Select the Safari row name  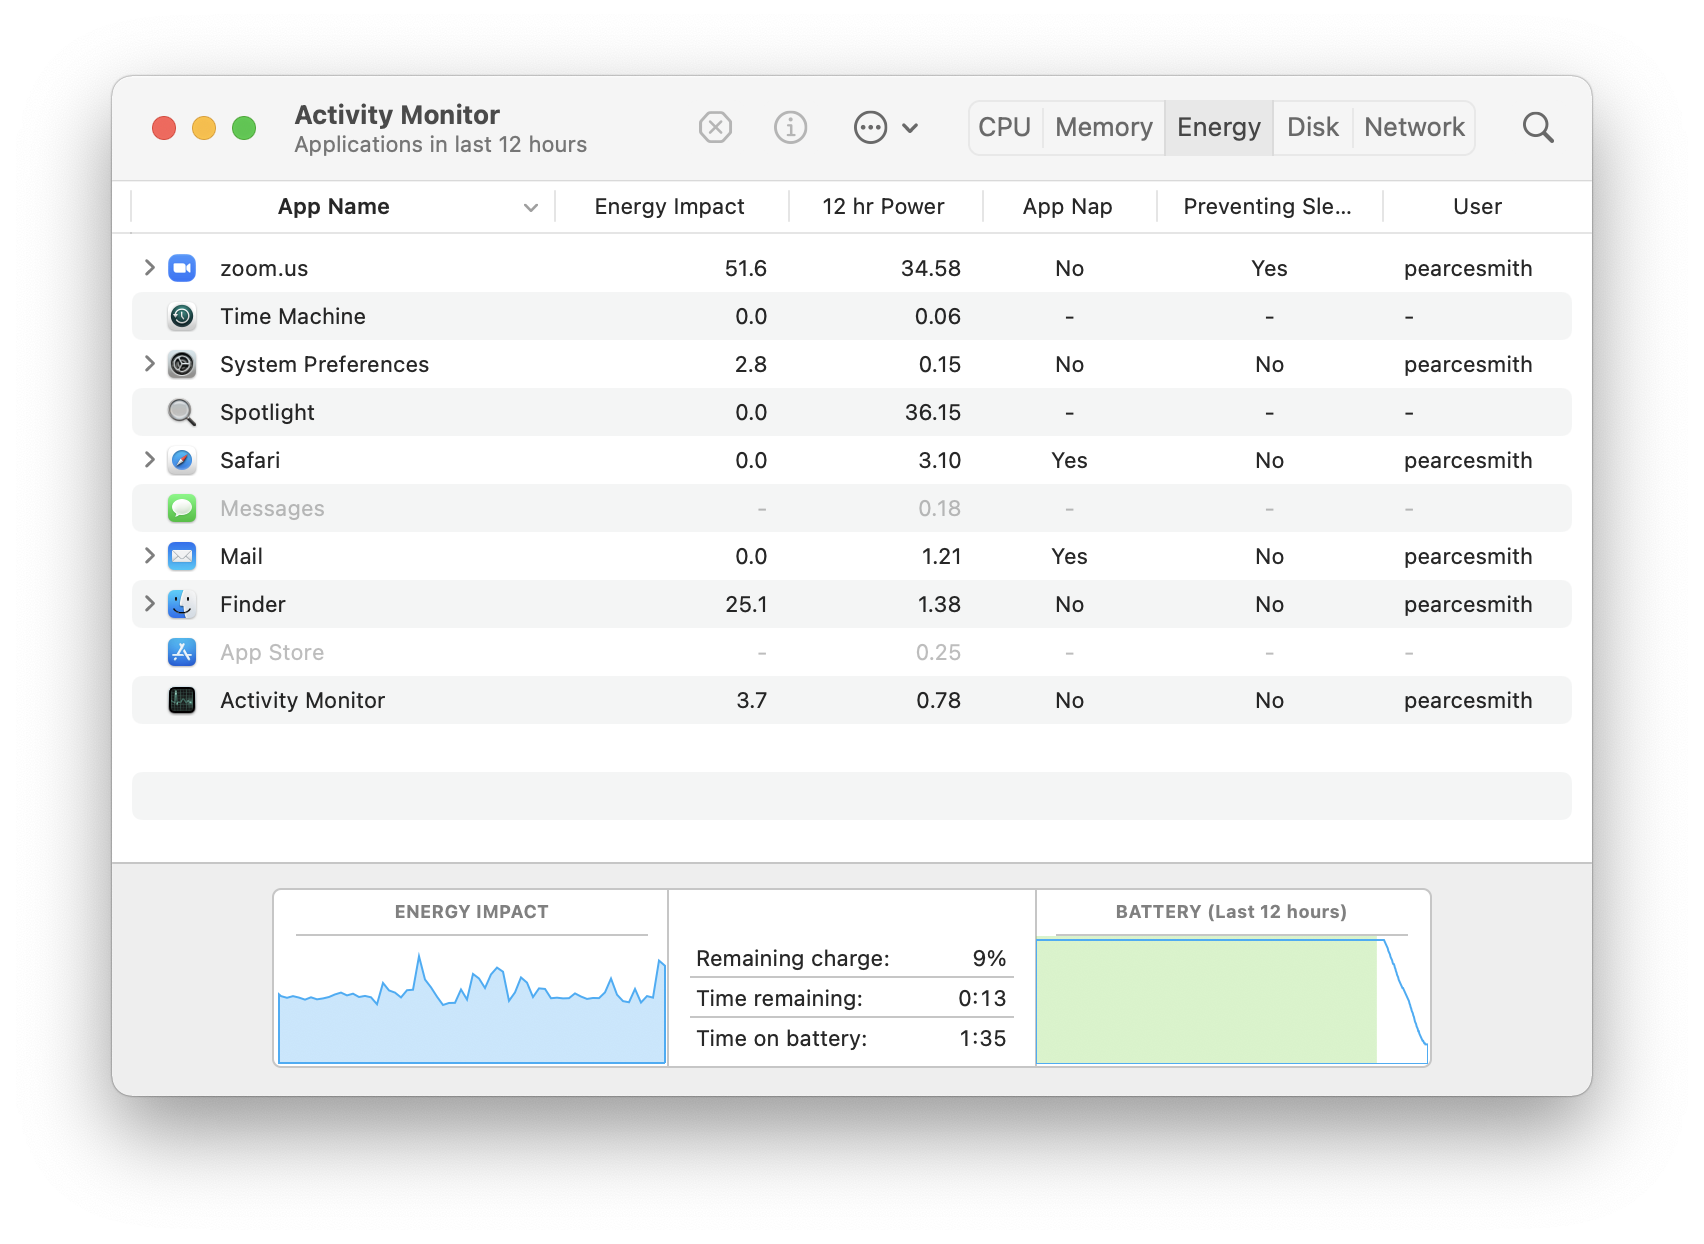tap(250, 460)
